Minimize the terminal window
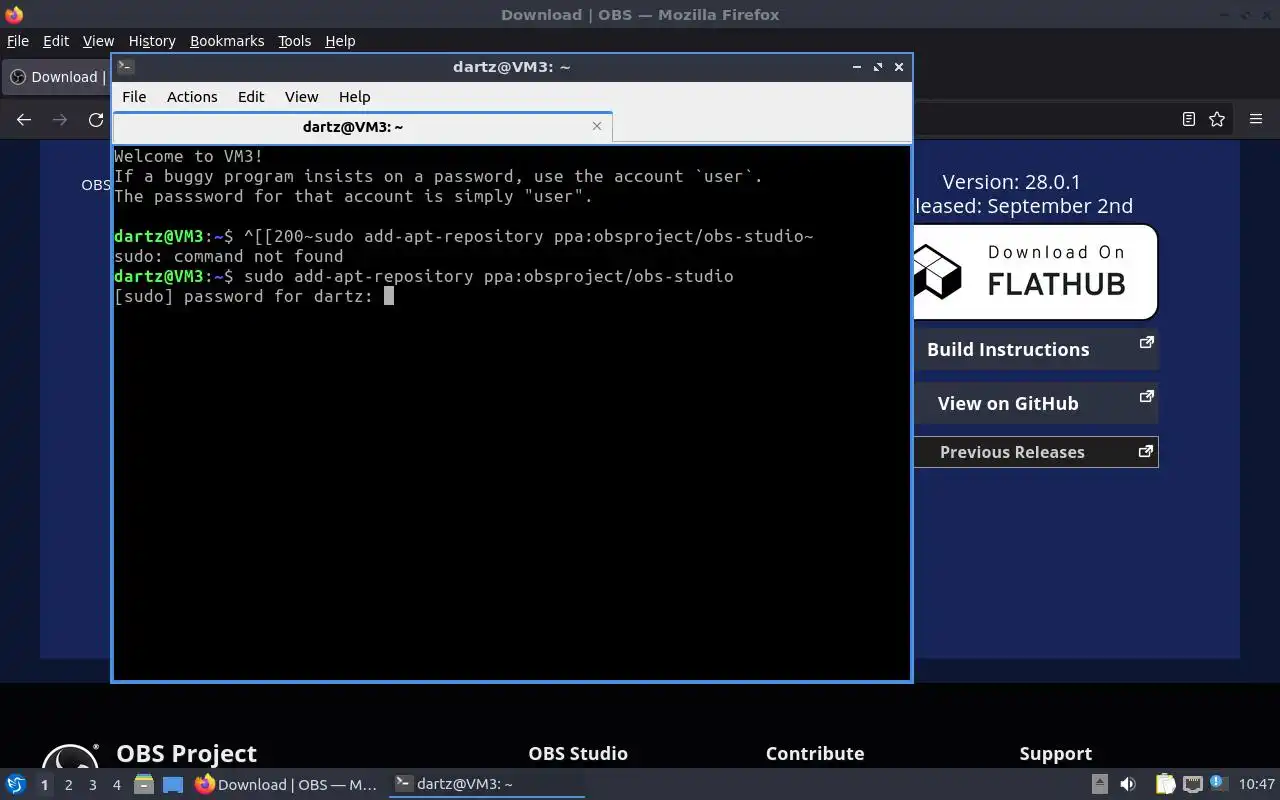Screen dimensions: 1280x800 pyautogui.click(x=857, y=67)
